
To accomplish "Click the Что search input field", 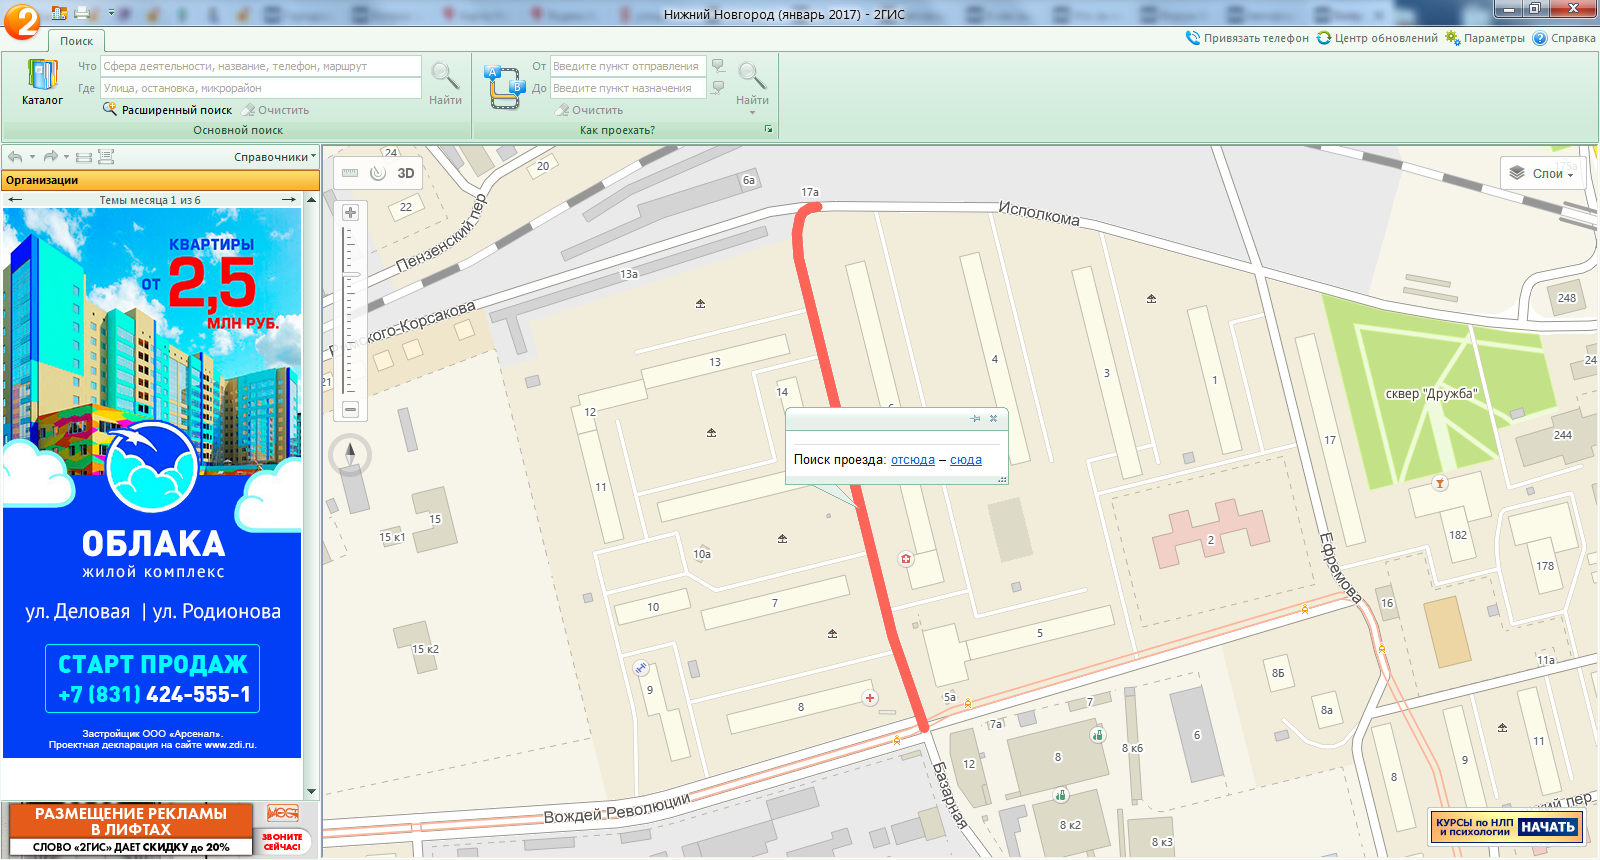I will pos(261,66).
